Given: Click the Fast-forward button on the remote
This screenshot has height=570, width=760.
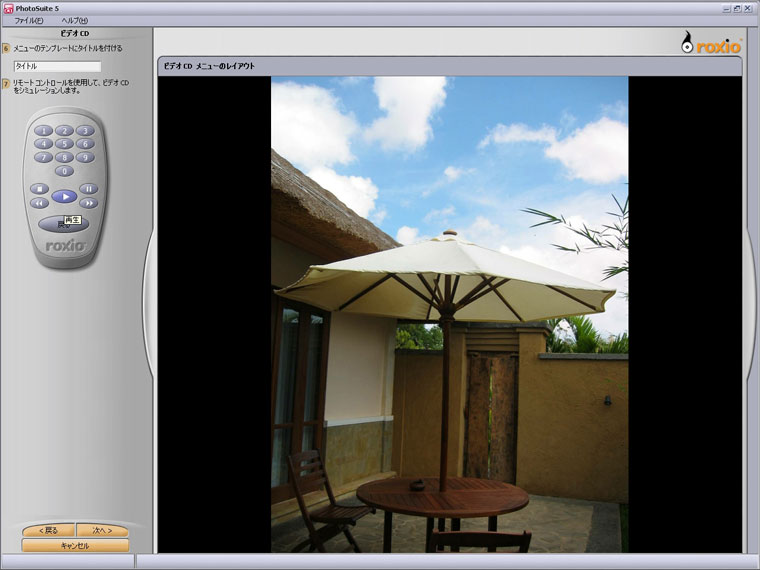Looking at the screenshot, I should pos(89,203).
